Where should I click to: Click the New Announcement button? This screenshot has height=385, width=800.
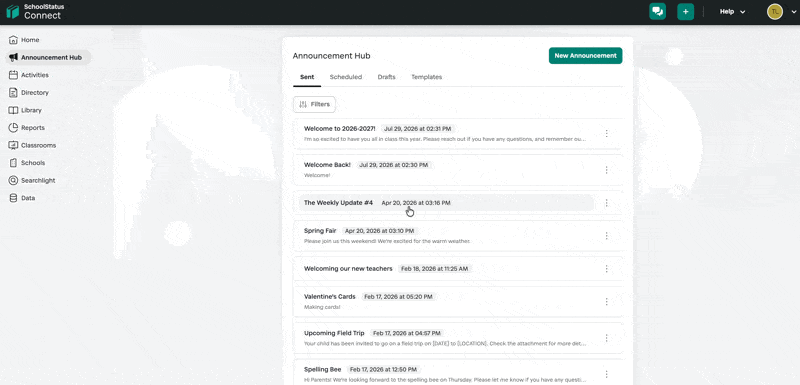(585, 56)
